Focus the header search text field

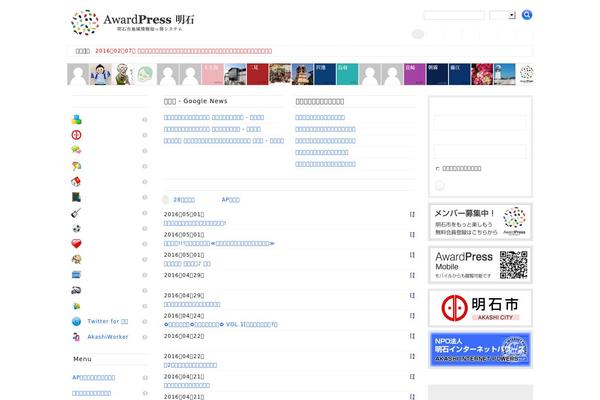coord(454,15)
